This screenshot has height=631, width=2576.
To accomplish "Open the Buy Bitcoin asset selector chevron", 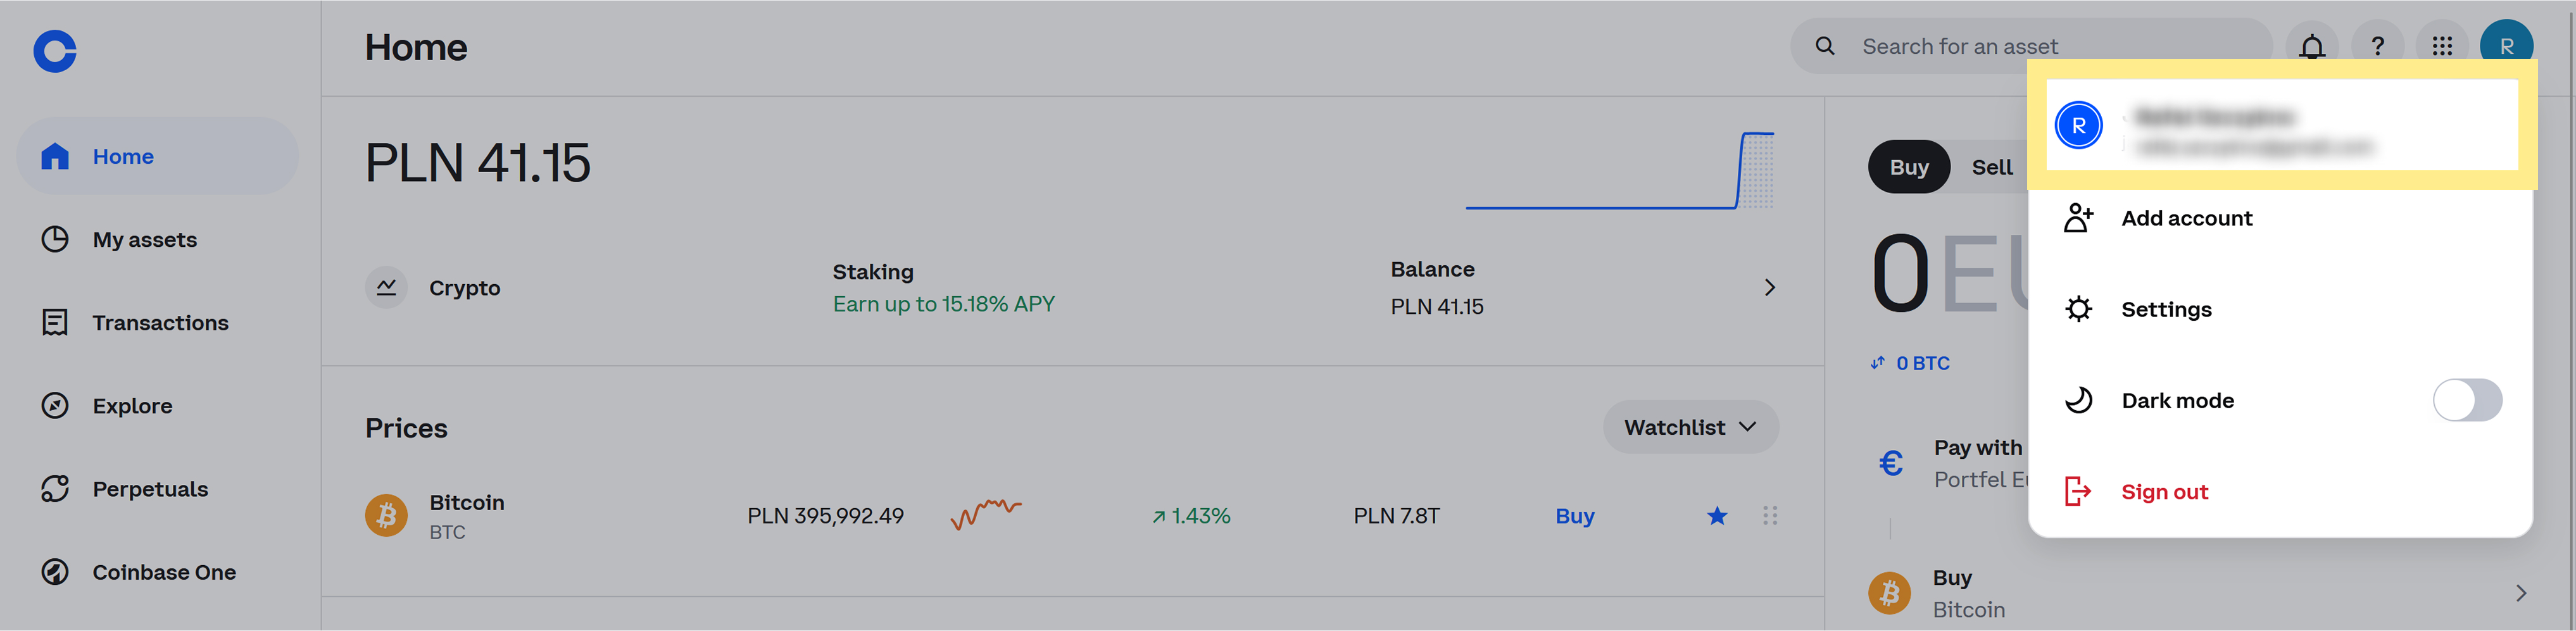I will 2520,593.
